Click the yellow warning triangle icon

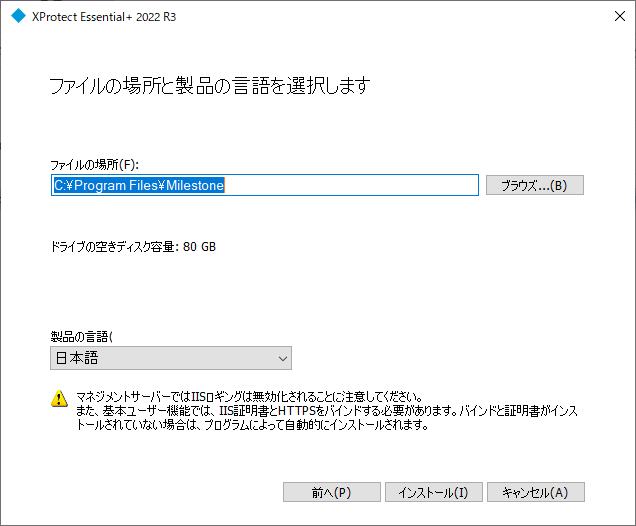point(59,398)
